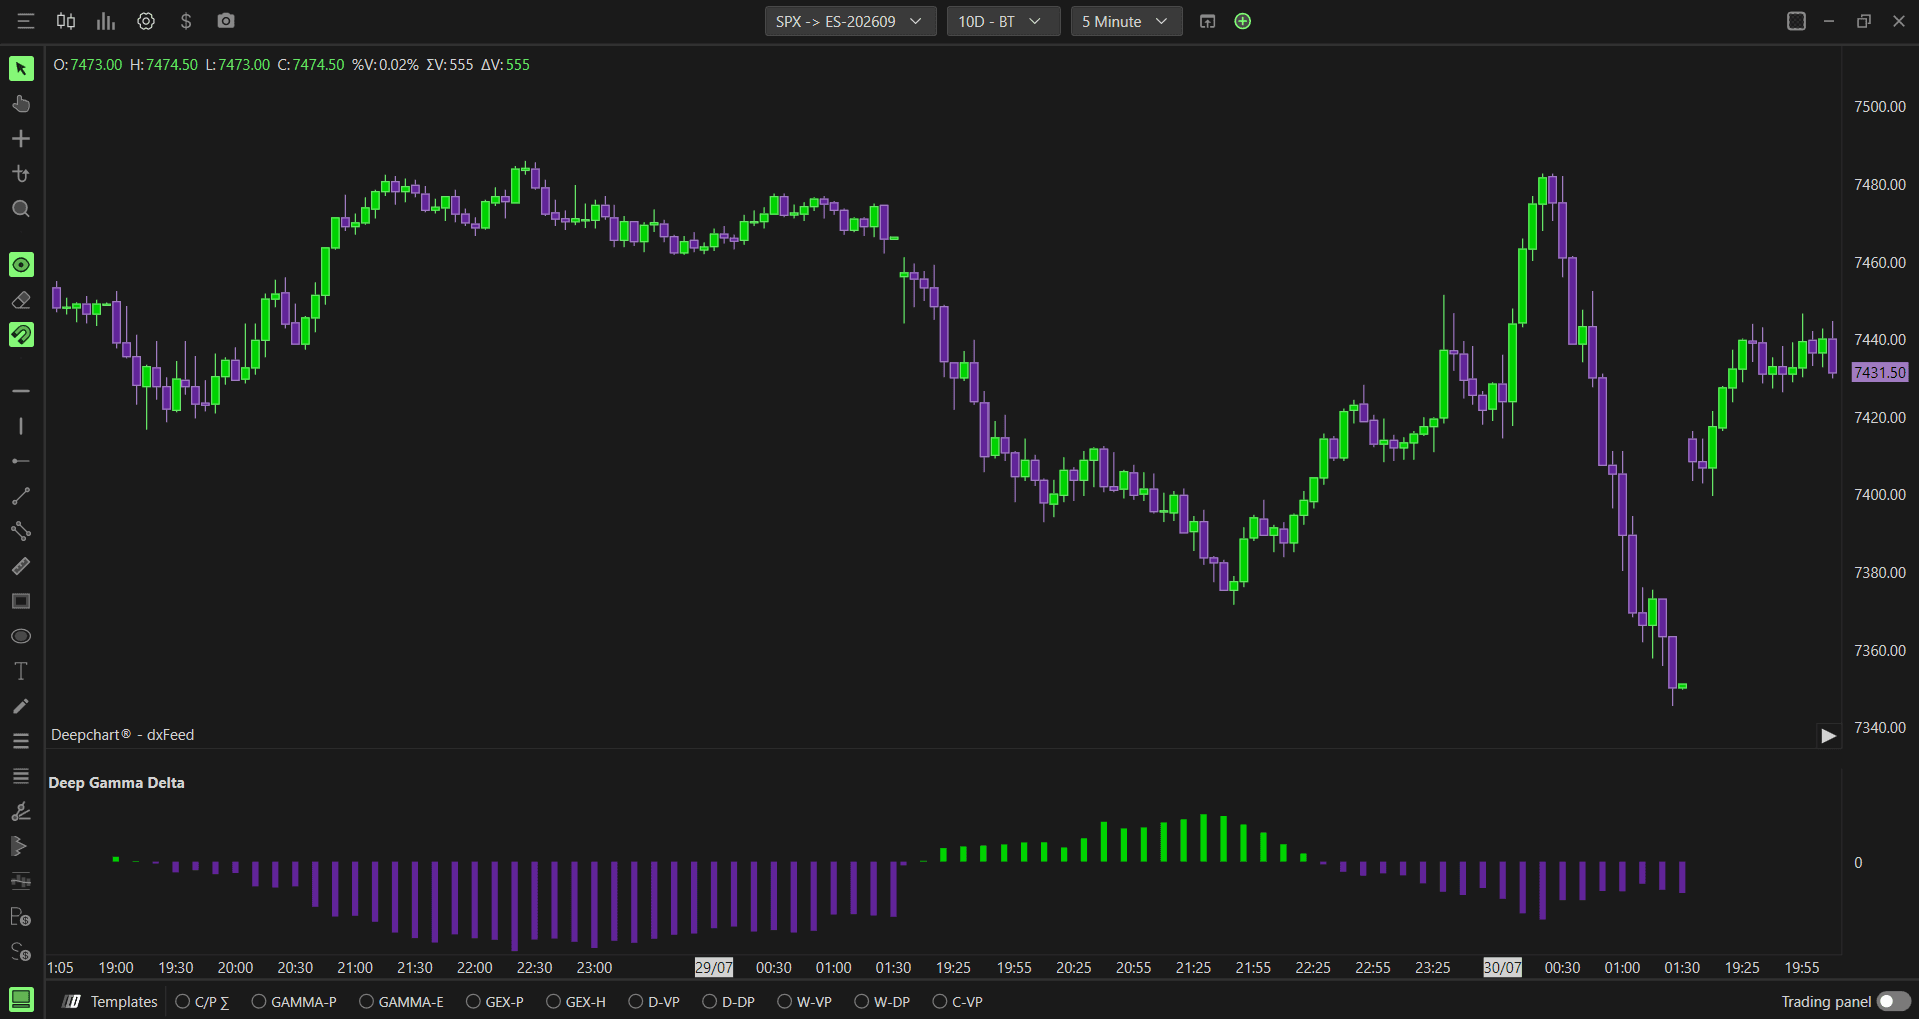Take a chart screenshot with camera icon
This screenshot has height=1019, width=1919.
[x=226, y=21]
